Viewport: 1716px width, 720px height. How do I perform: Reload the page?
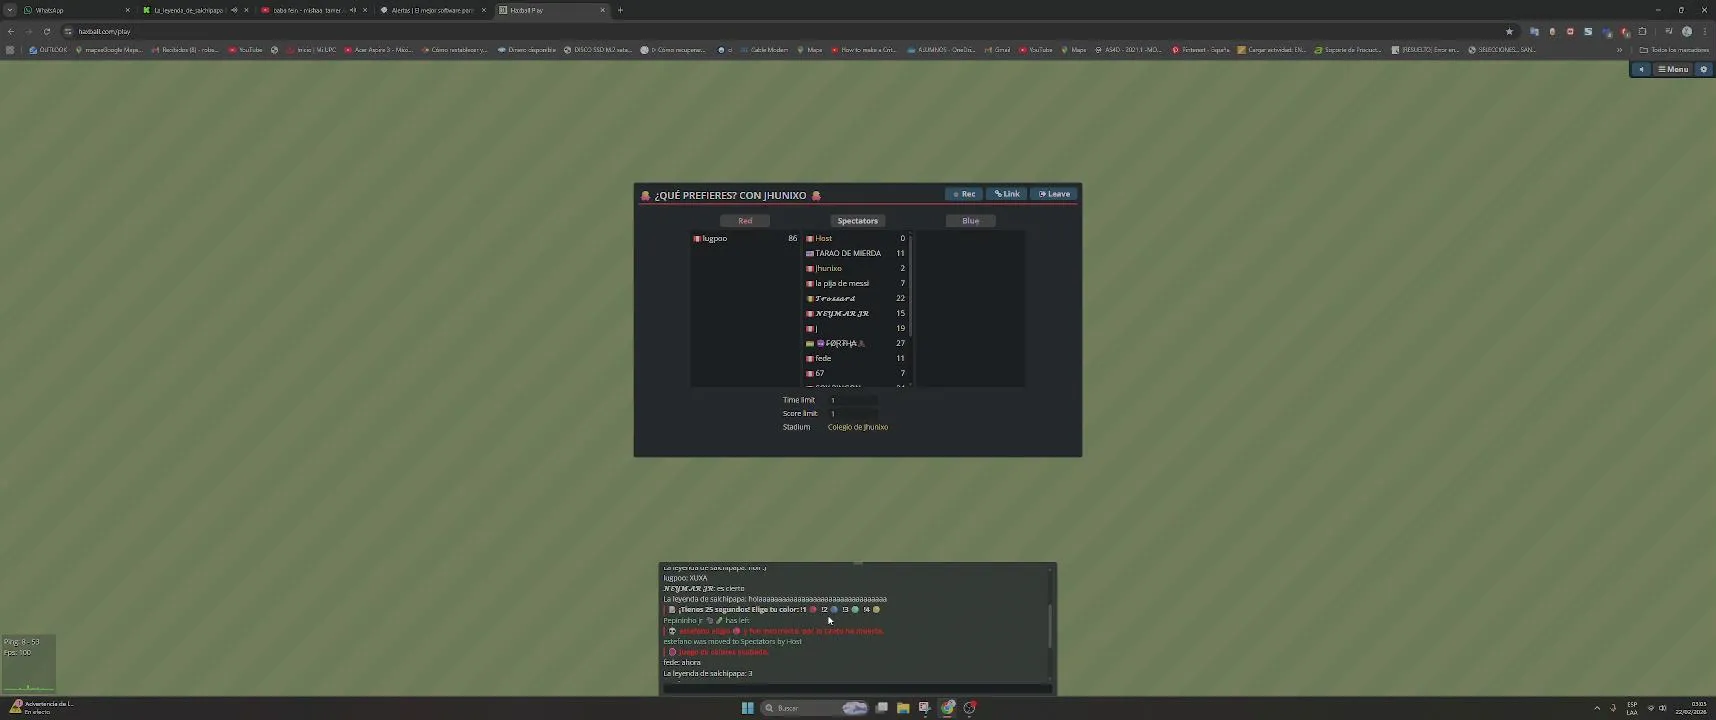click(x=47, y=31)
